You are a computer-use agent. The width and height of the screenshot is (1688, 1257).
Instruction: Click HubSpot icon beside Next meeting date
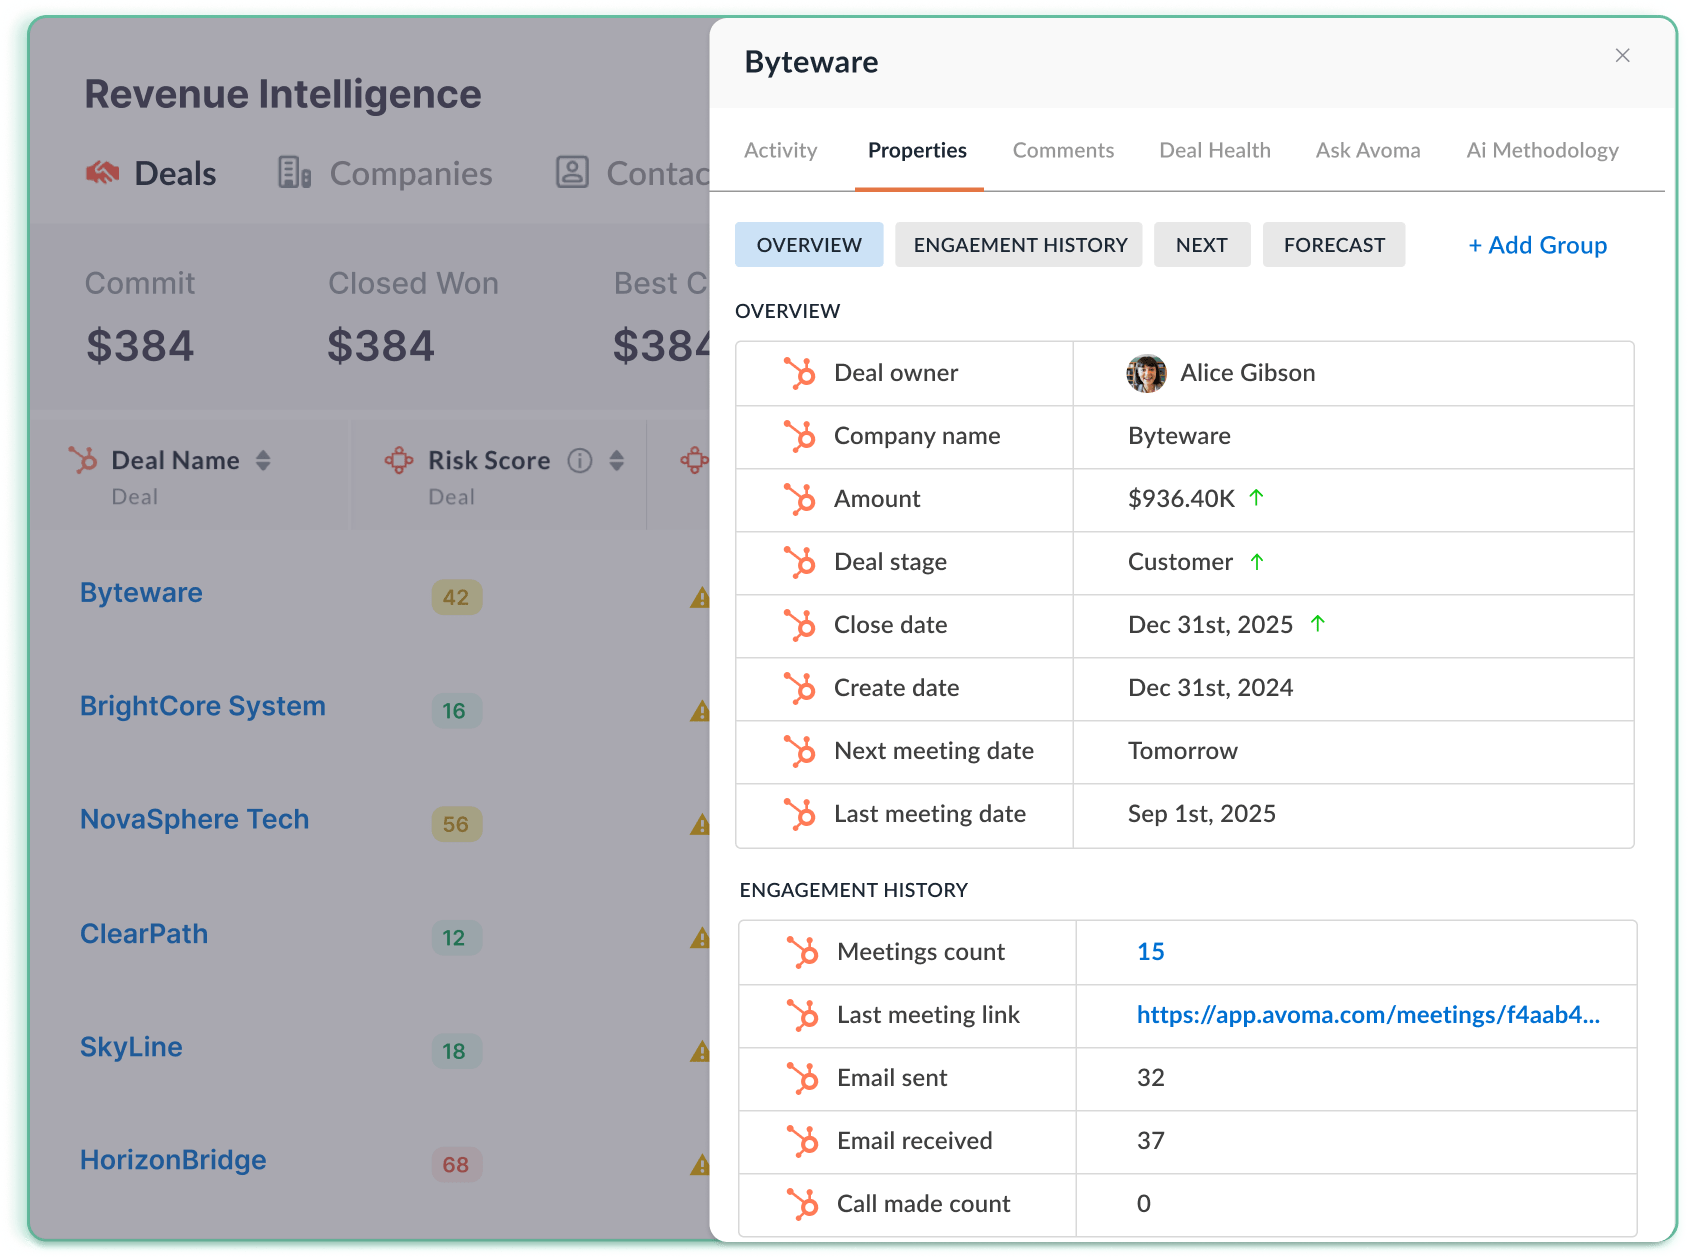click(800, 751)
